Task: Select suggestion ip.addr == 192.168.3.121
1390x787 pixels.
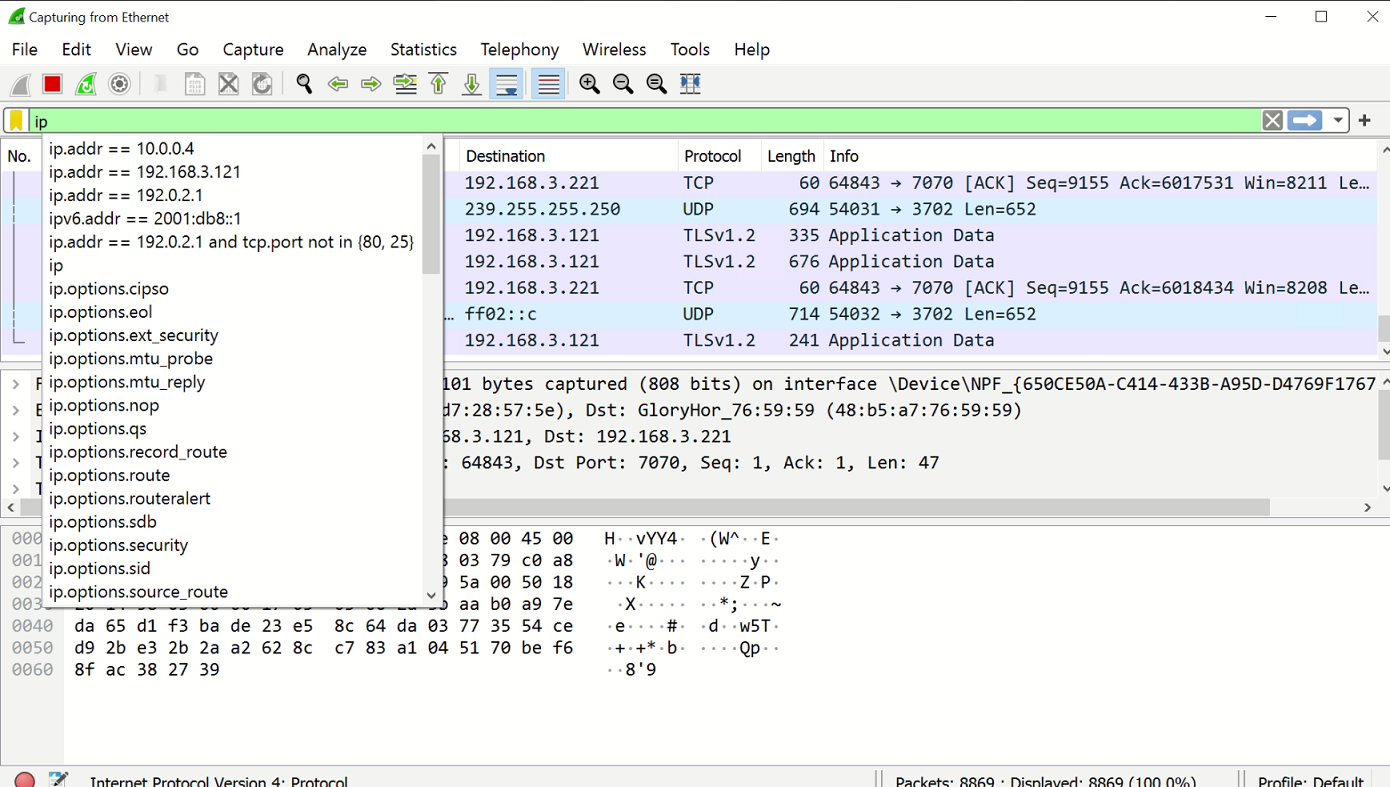Action: [232, 172]
